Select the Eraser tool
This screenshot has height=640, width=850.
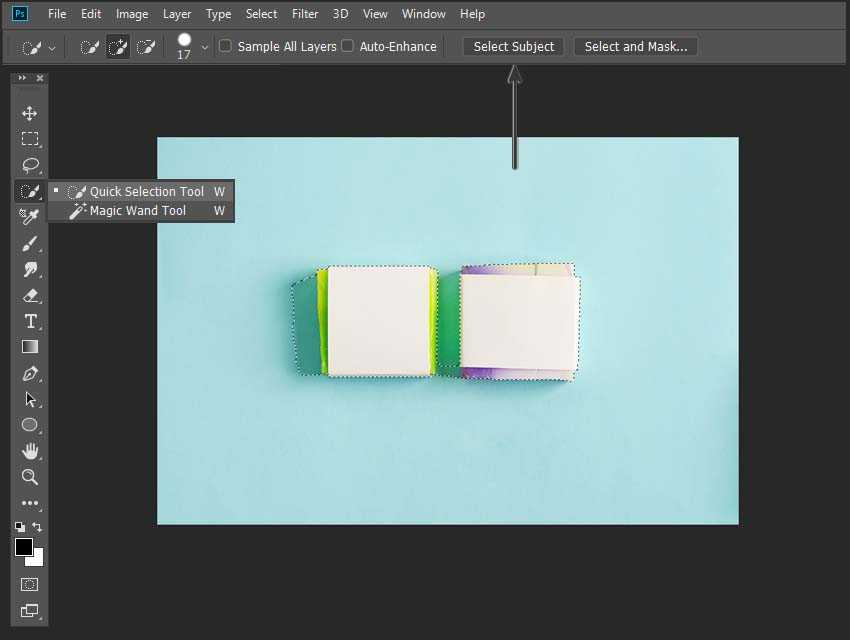coord(30,295)
